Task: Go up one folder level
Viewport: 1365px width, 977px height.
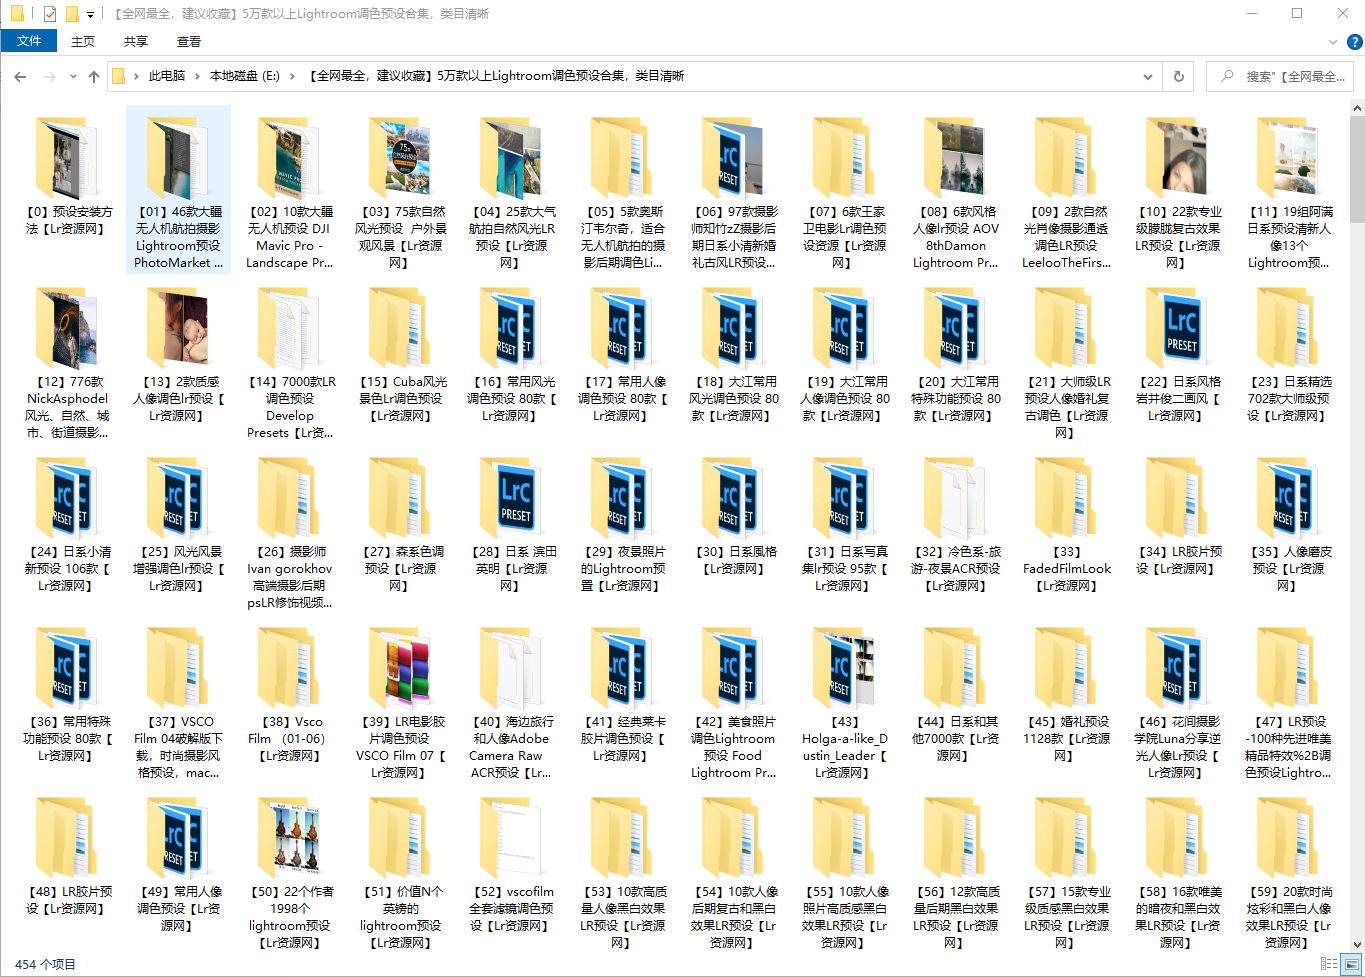Action: click(x=94, y=76)
